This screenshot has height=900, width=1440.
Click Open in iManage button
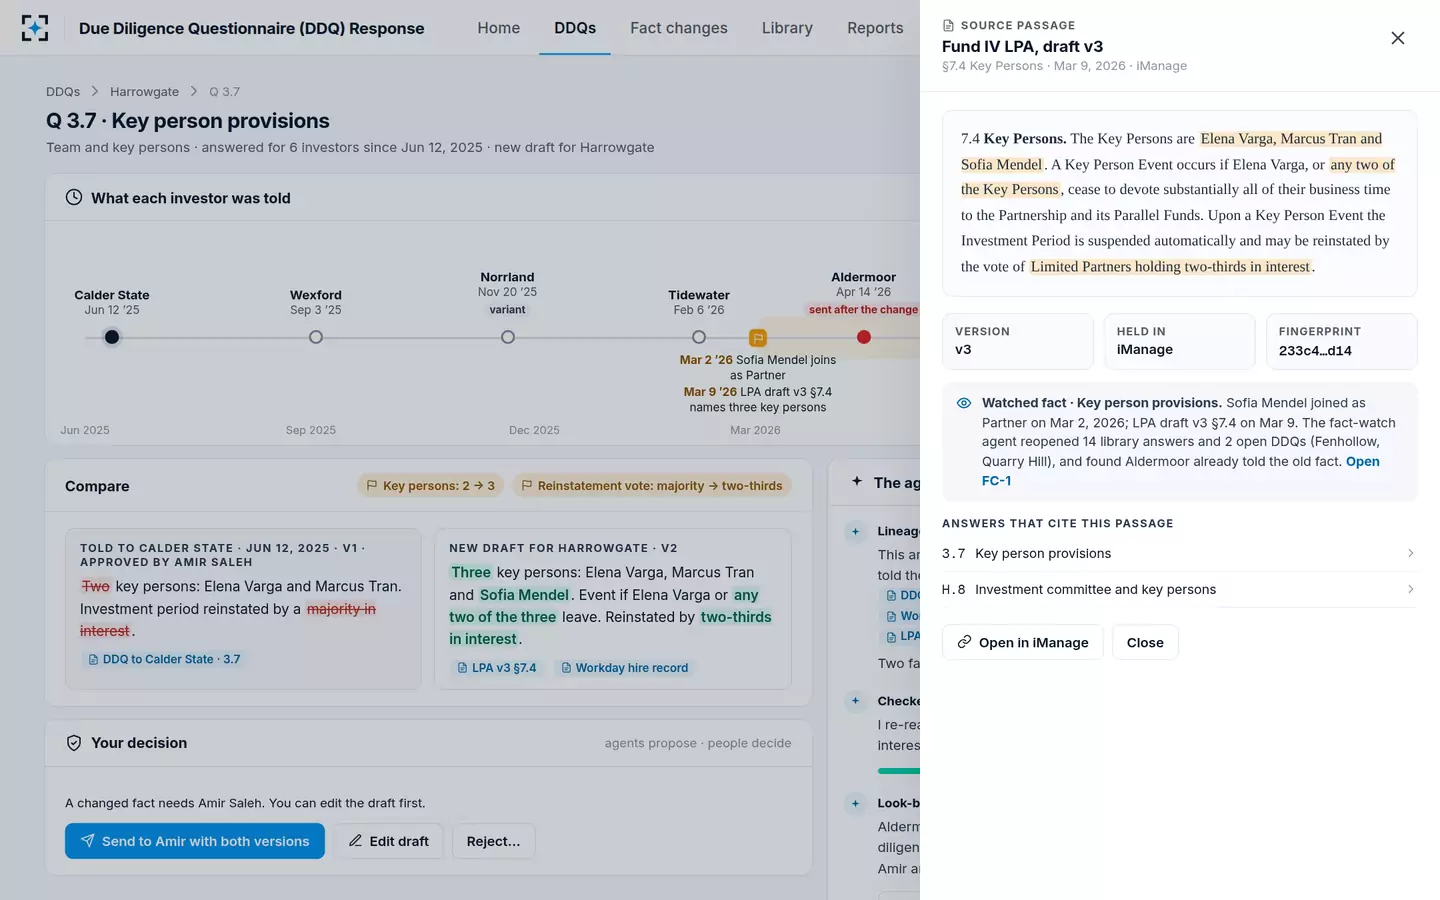[1022, 642]
